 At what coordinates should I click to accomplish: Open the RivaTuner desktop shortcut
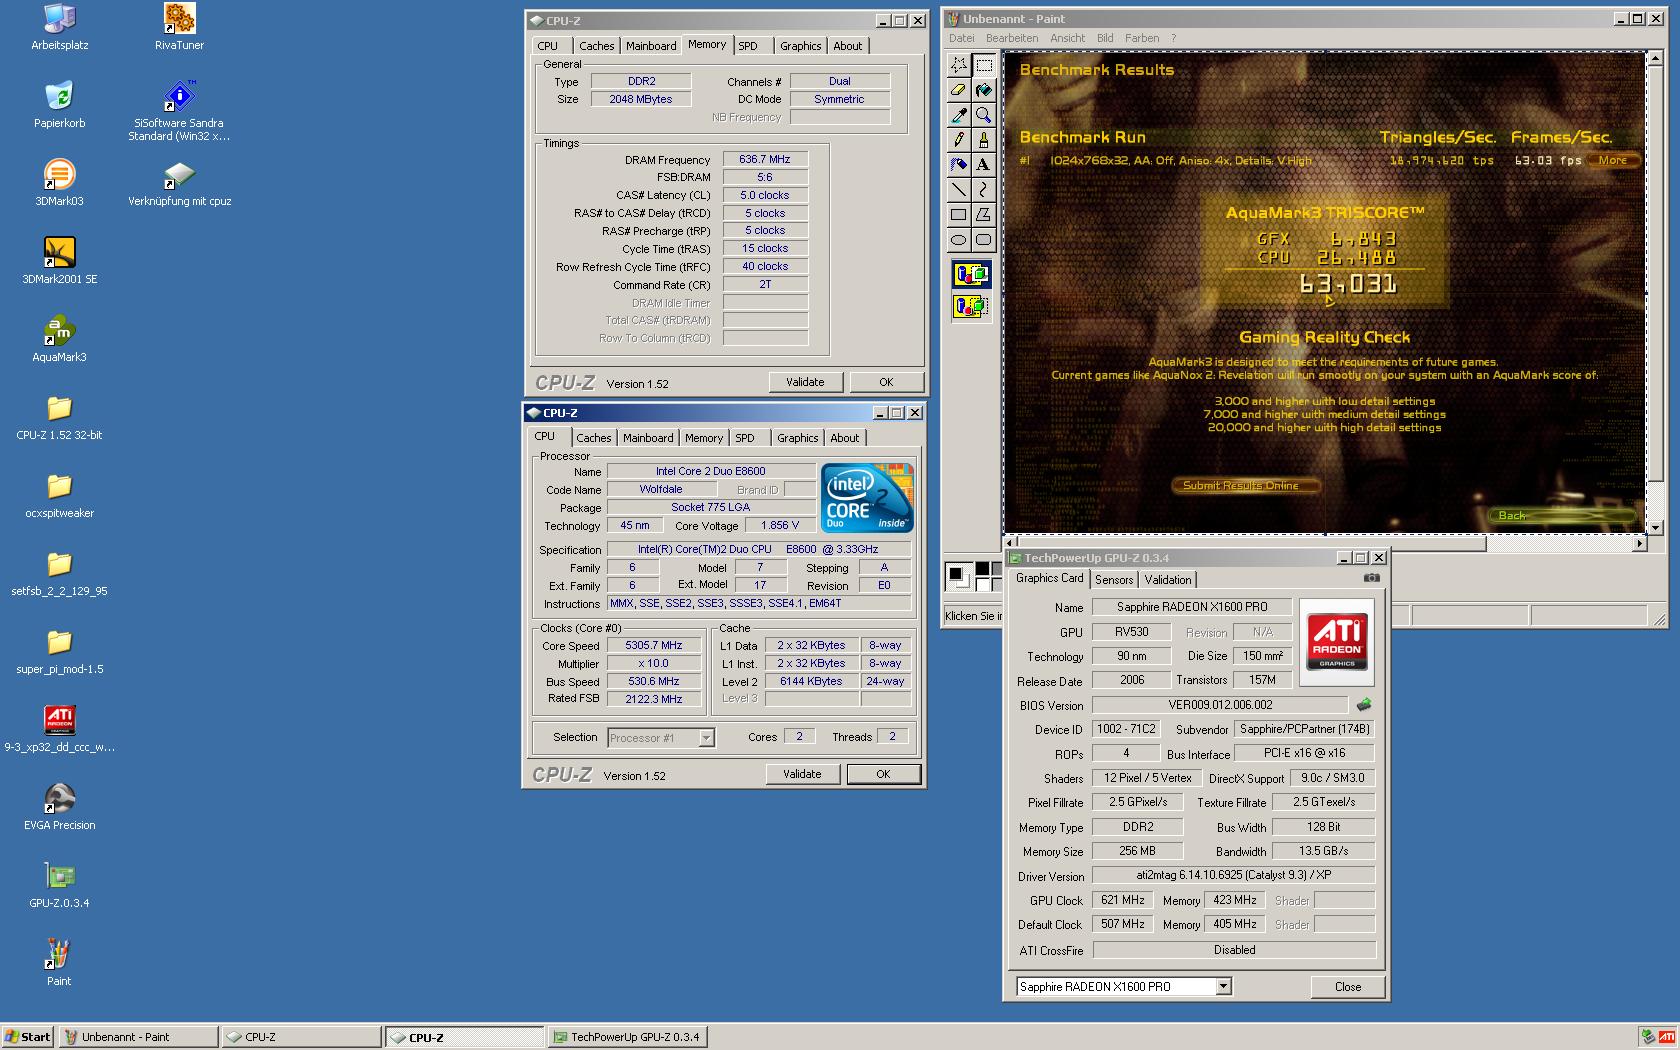click(x=180, y=26)
